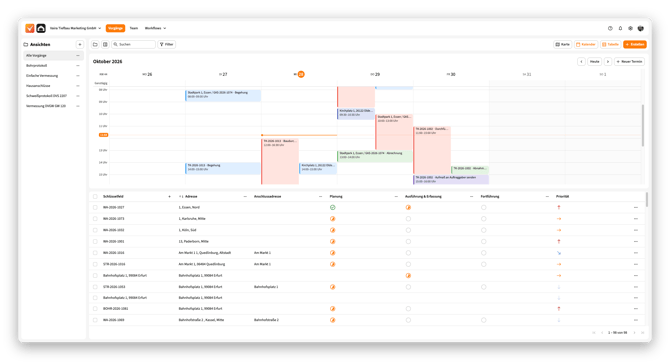Open the Stadtpark Begehung event on day 27
This screenshot has width=670, height=363.
tap(223, 95)
